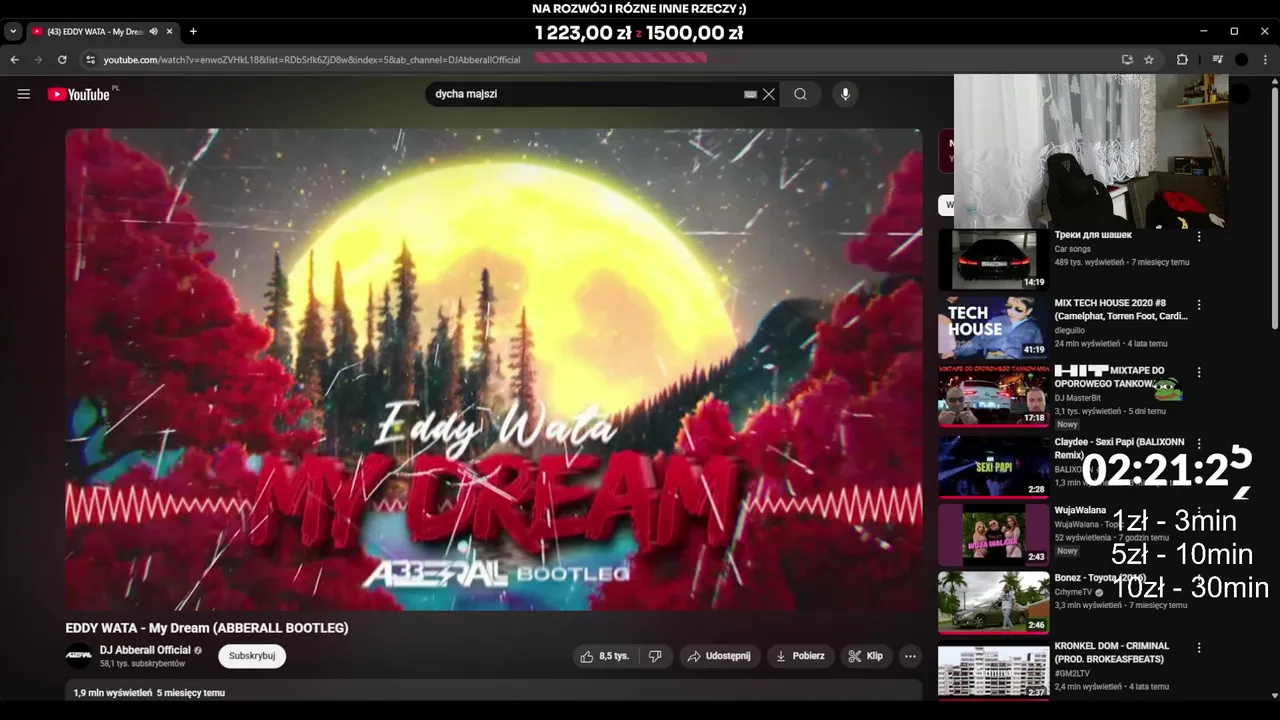Click the browser address bar URL

(312, 60)
